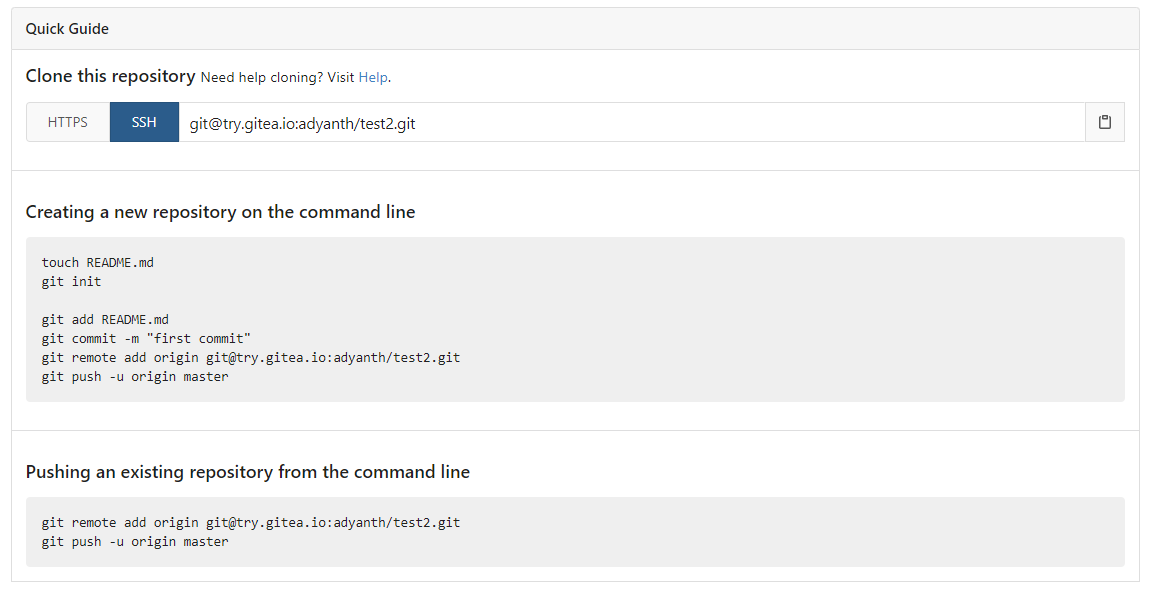Click git push line in Pushing section

[x=134, y=542]
